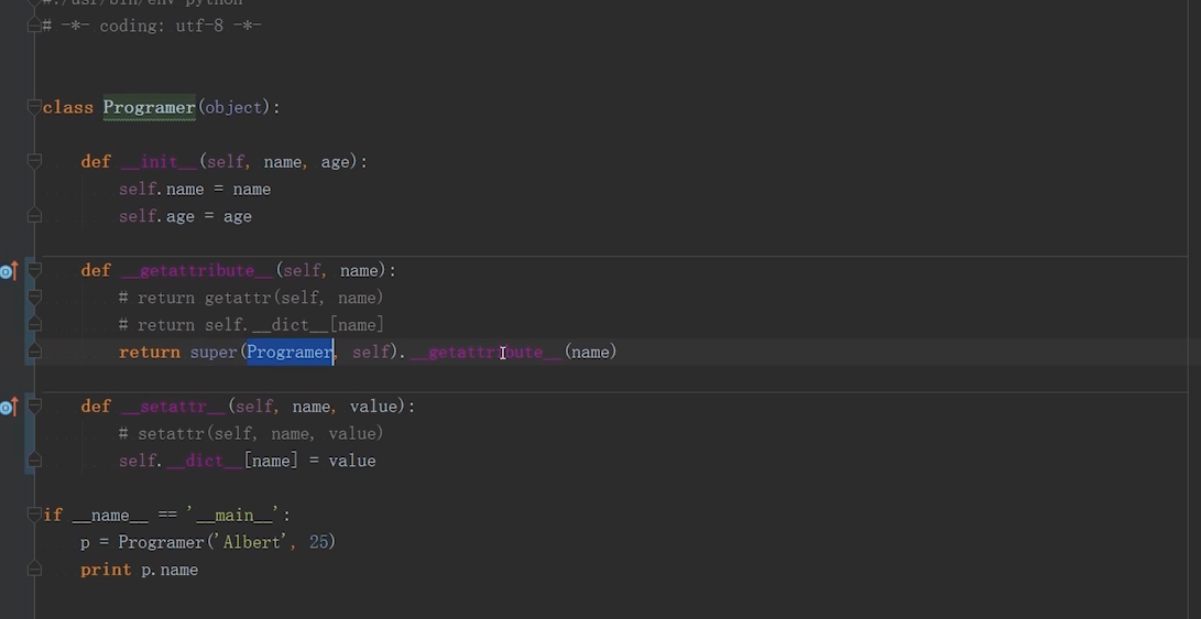Collapse the __init__ method fold marker
This screenshot has height=619, width=1201.
[35, 161]
